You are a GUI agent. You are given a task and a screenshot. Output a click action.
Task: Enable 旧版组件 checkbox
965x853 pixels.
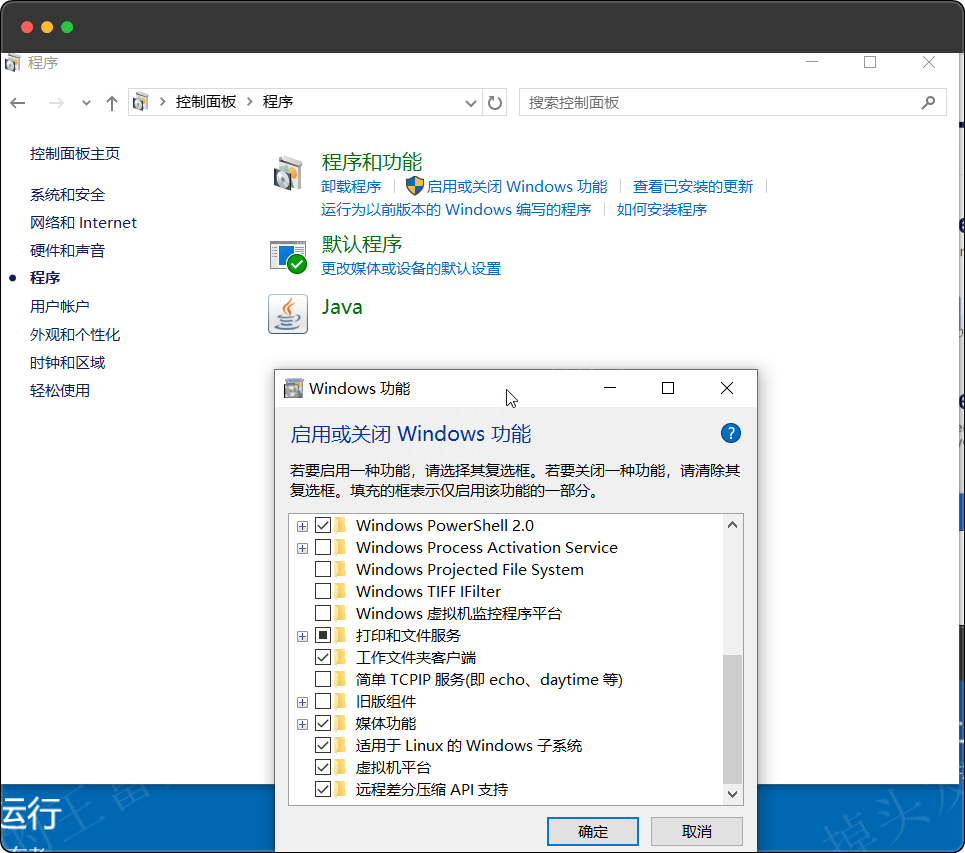pyautogui.click(x=323, y=701)
